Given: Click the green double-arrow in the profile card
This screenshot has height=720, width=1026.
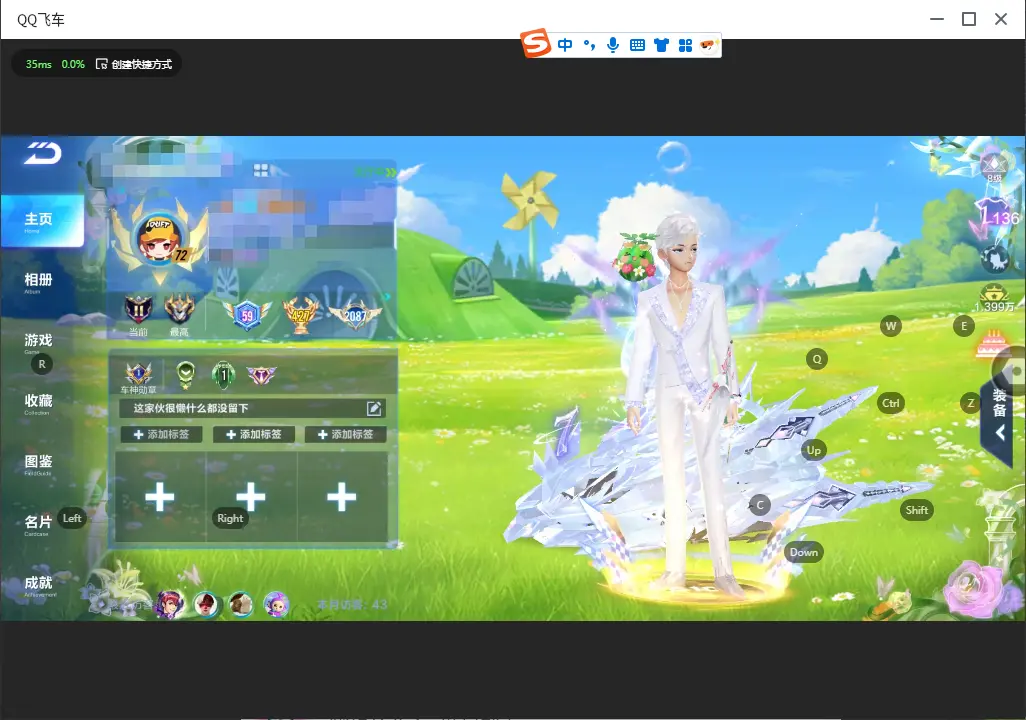Looking at the screenshot, I should 391,172.
